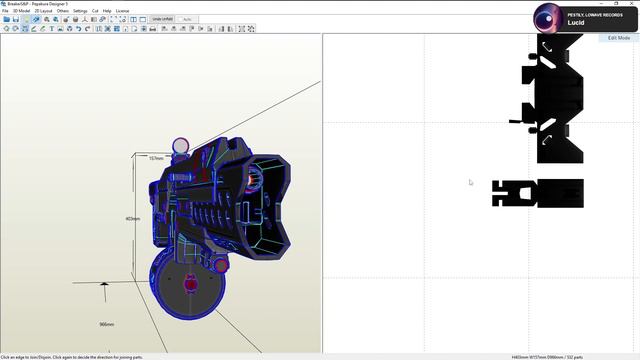Click the printer icon in the lower toolbar
This screenshot has width=640, height=360.
click(x=153, y=29)
